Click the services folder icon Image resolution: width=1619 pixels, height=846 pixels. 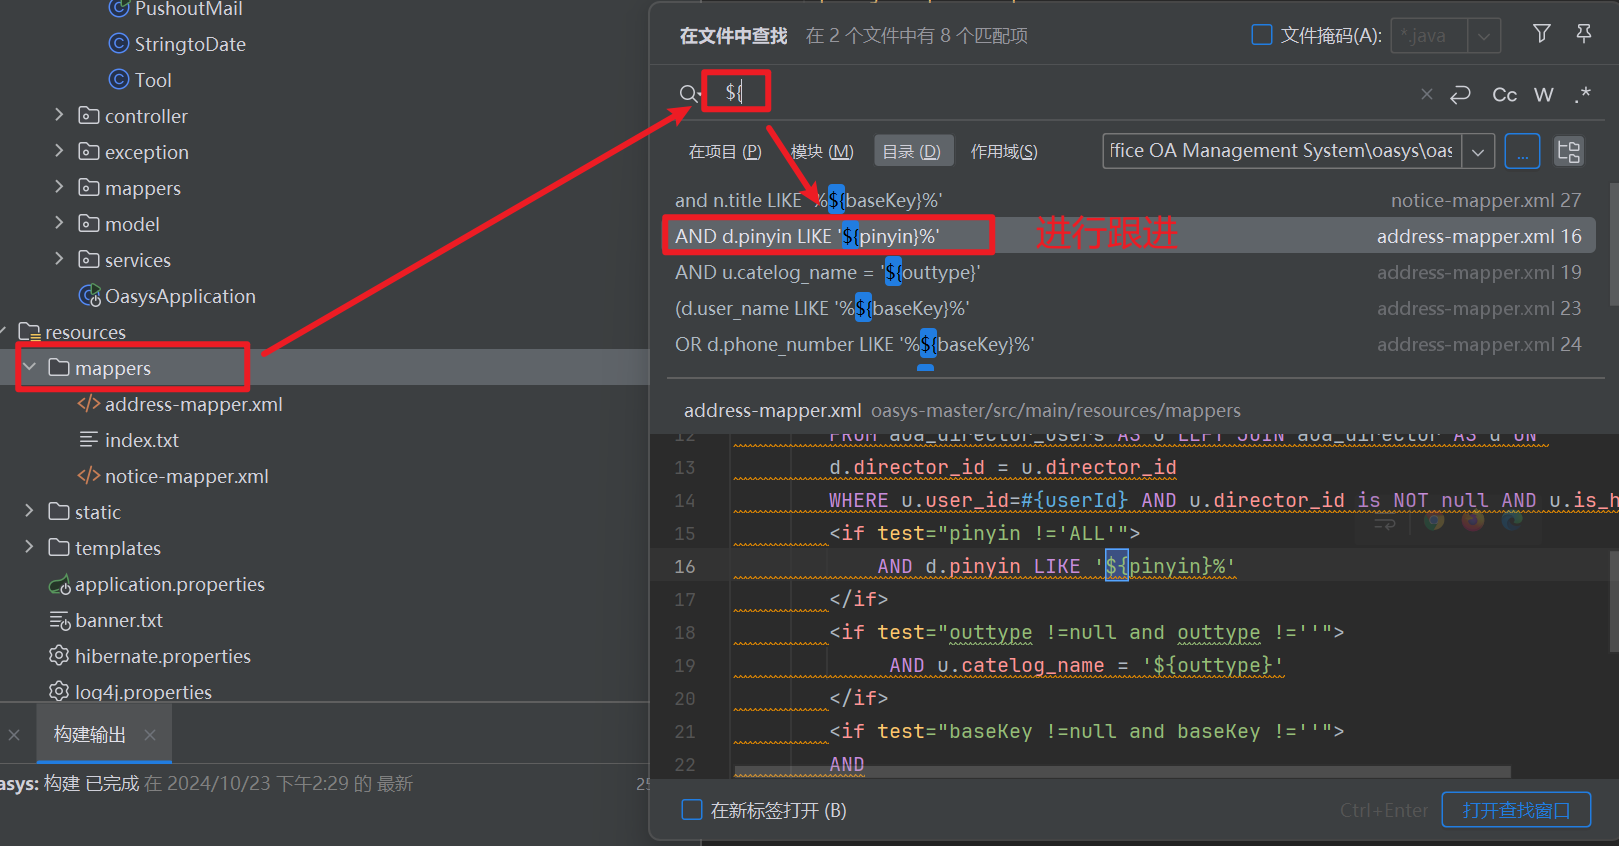[x=89, y=259]
